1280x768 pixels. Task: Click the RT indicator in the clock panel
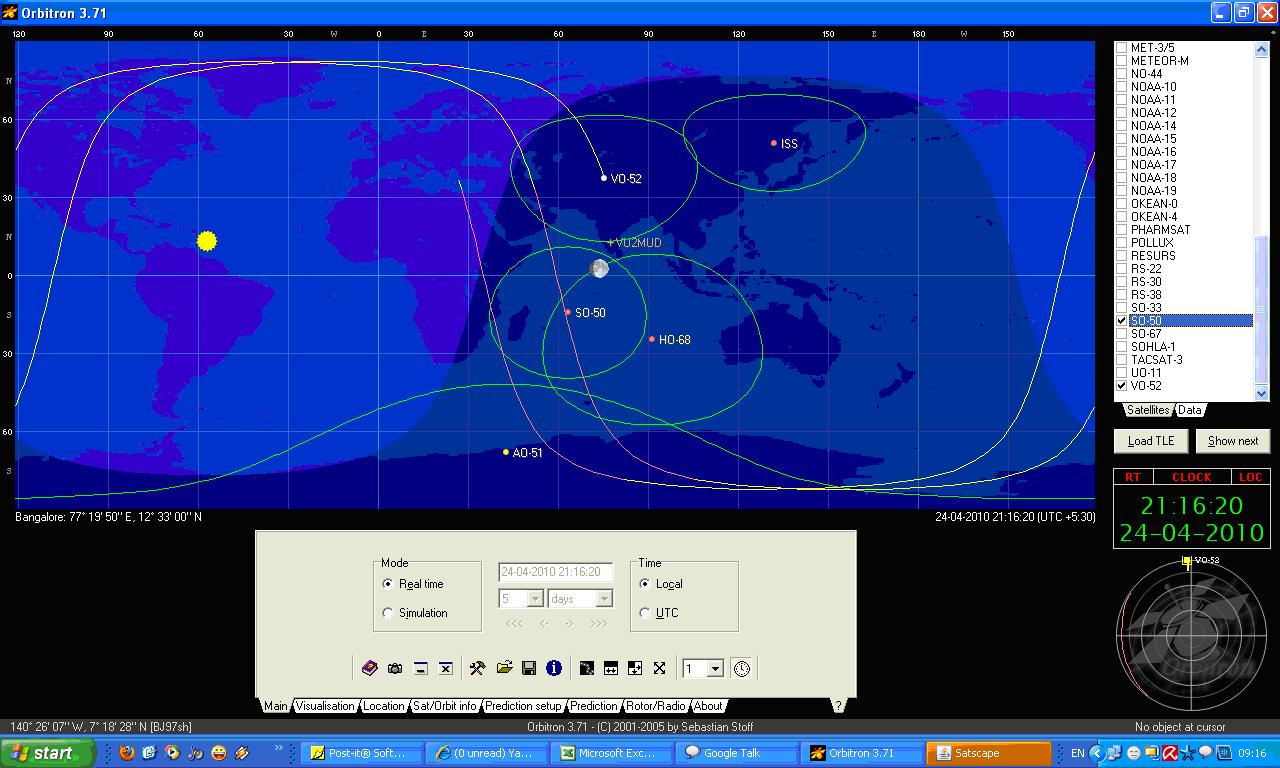[1132, 477]
